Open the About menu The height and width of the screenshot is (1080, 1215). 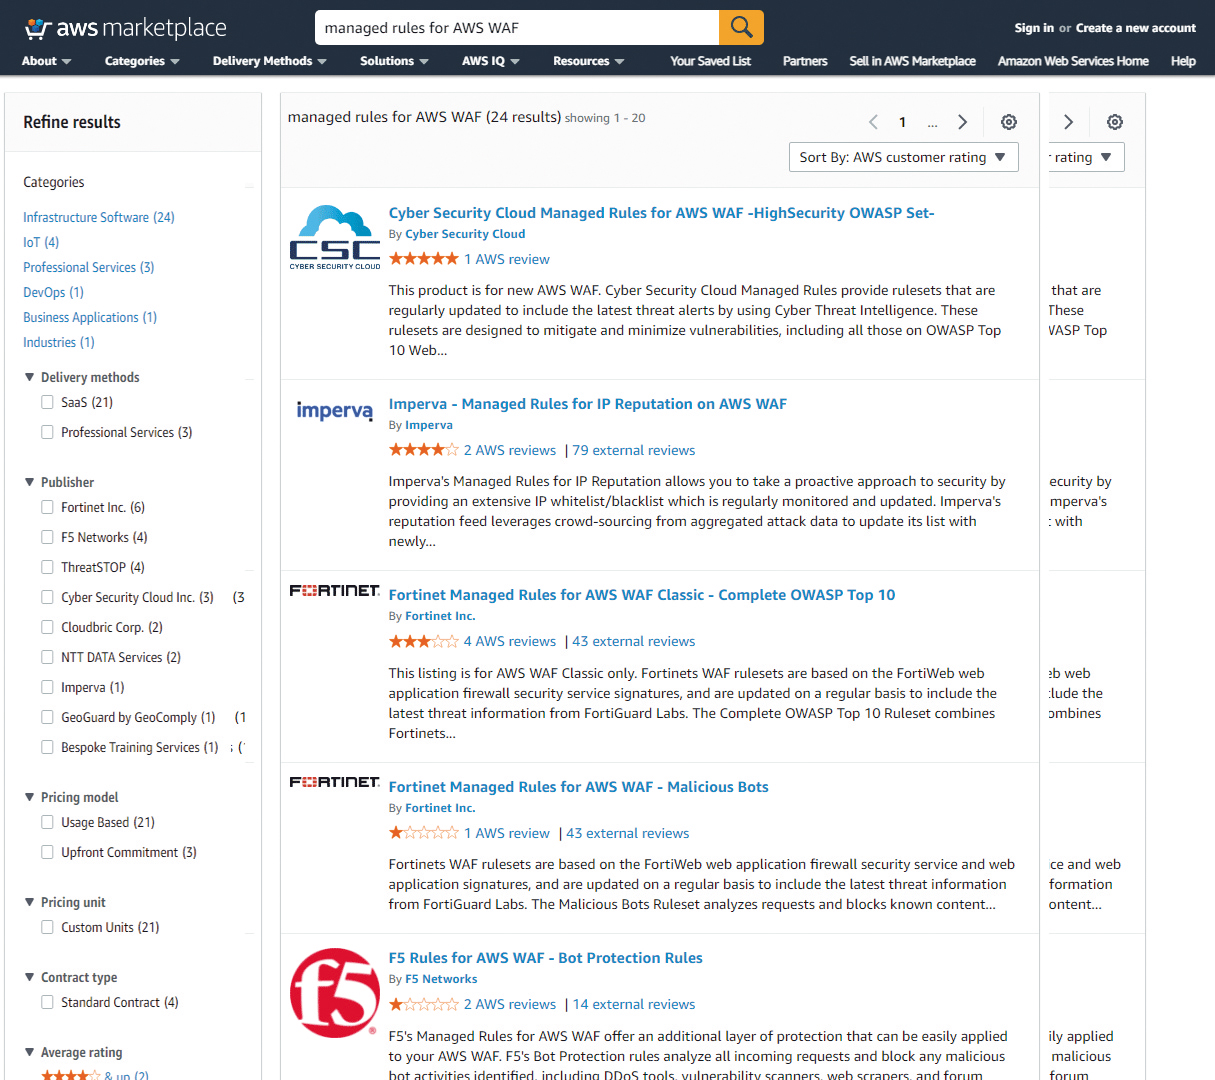tap(46, 61)
